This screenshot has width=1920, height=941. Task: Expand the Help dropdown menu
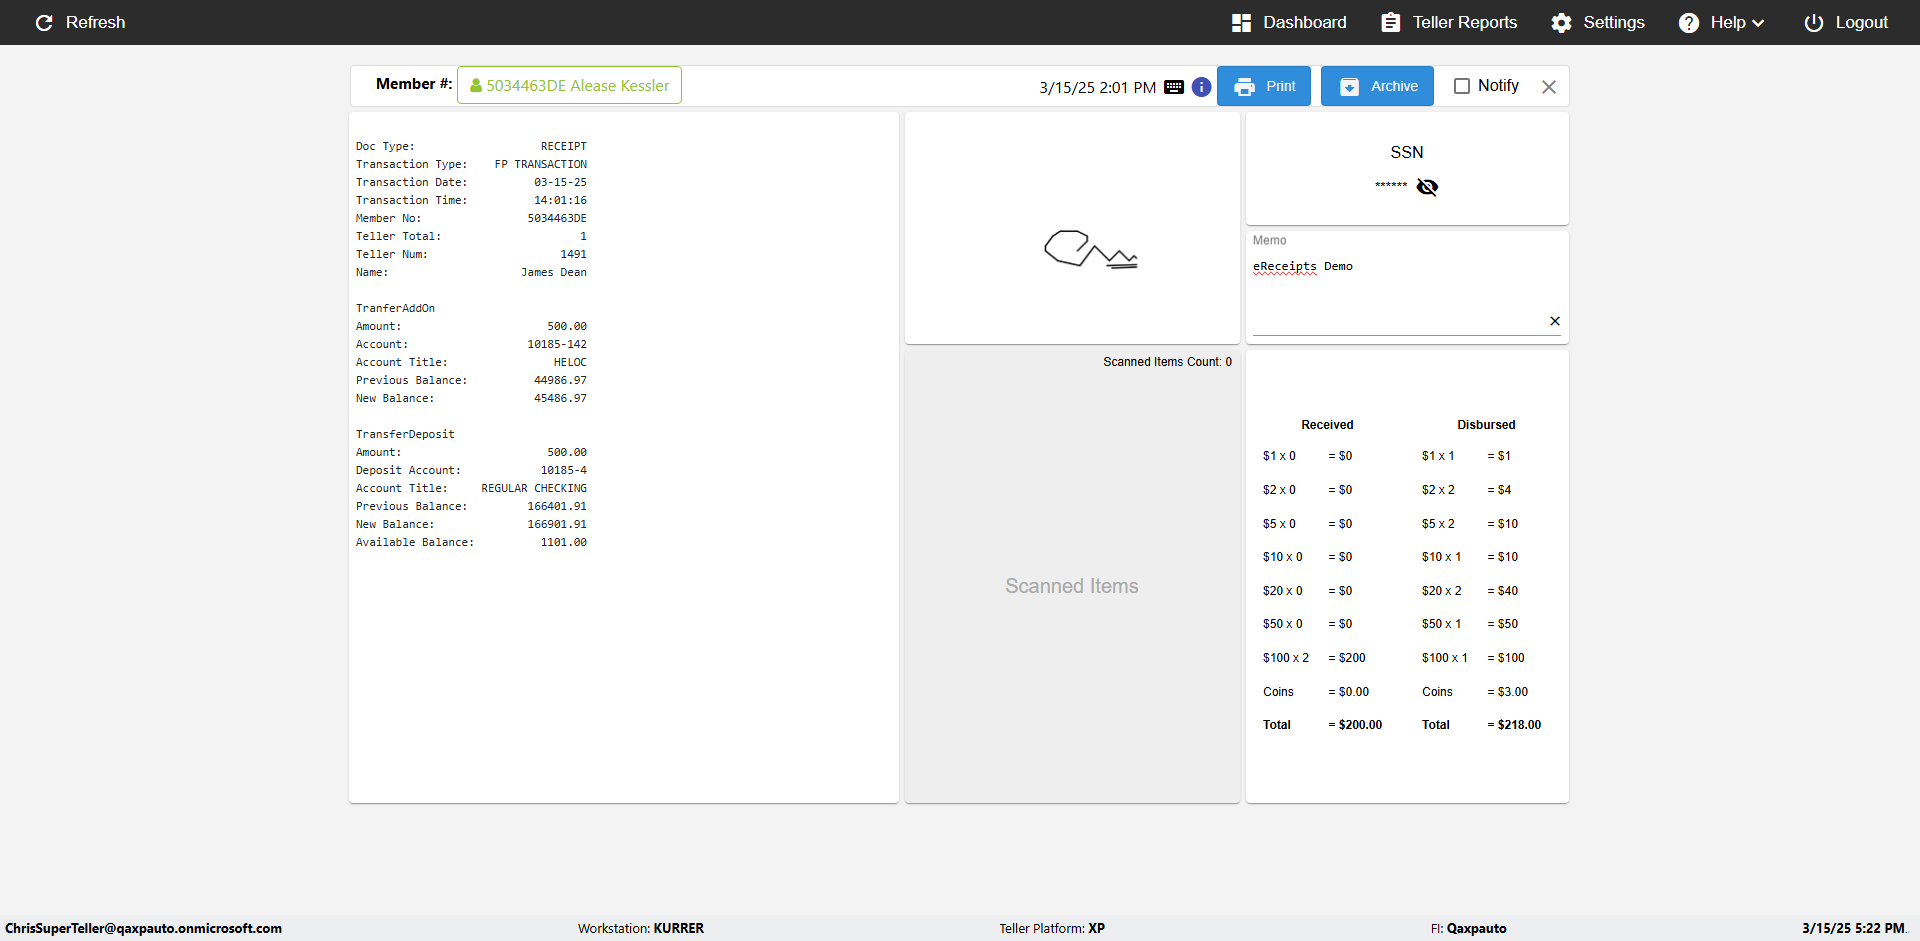1721,22
